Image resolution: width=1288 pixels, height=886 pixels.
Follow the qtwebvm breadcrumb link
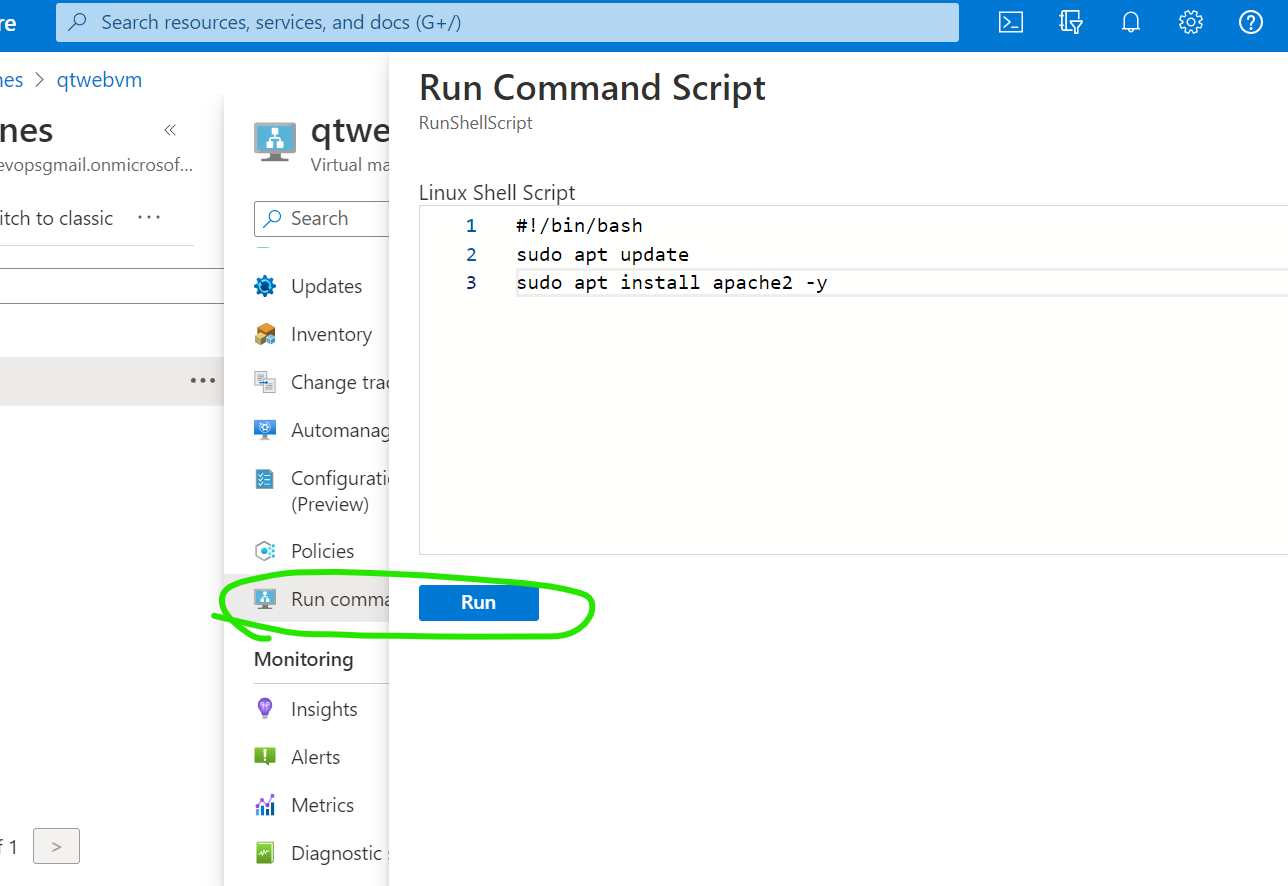[99, 80]
